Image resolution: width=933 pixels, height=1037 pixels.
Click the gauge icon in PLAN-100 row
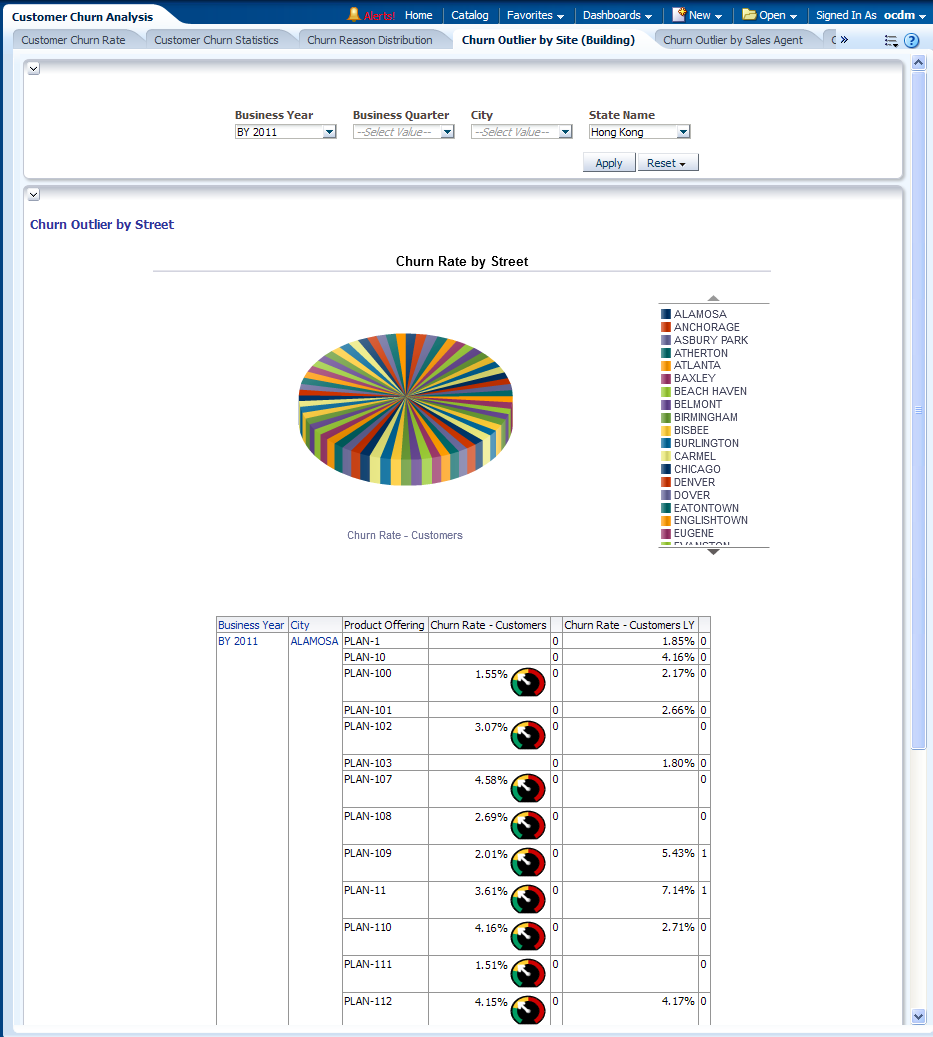(528, 683)
